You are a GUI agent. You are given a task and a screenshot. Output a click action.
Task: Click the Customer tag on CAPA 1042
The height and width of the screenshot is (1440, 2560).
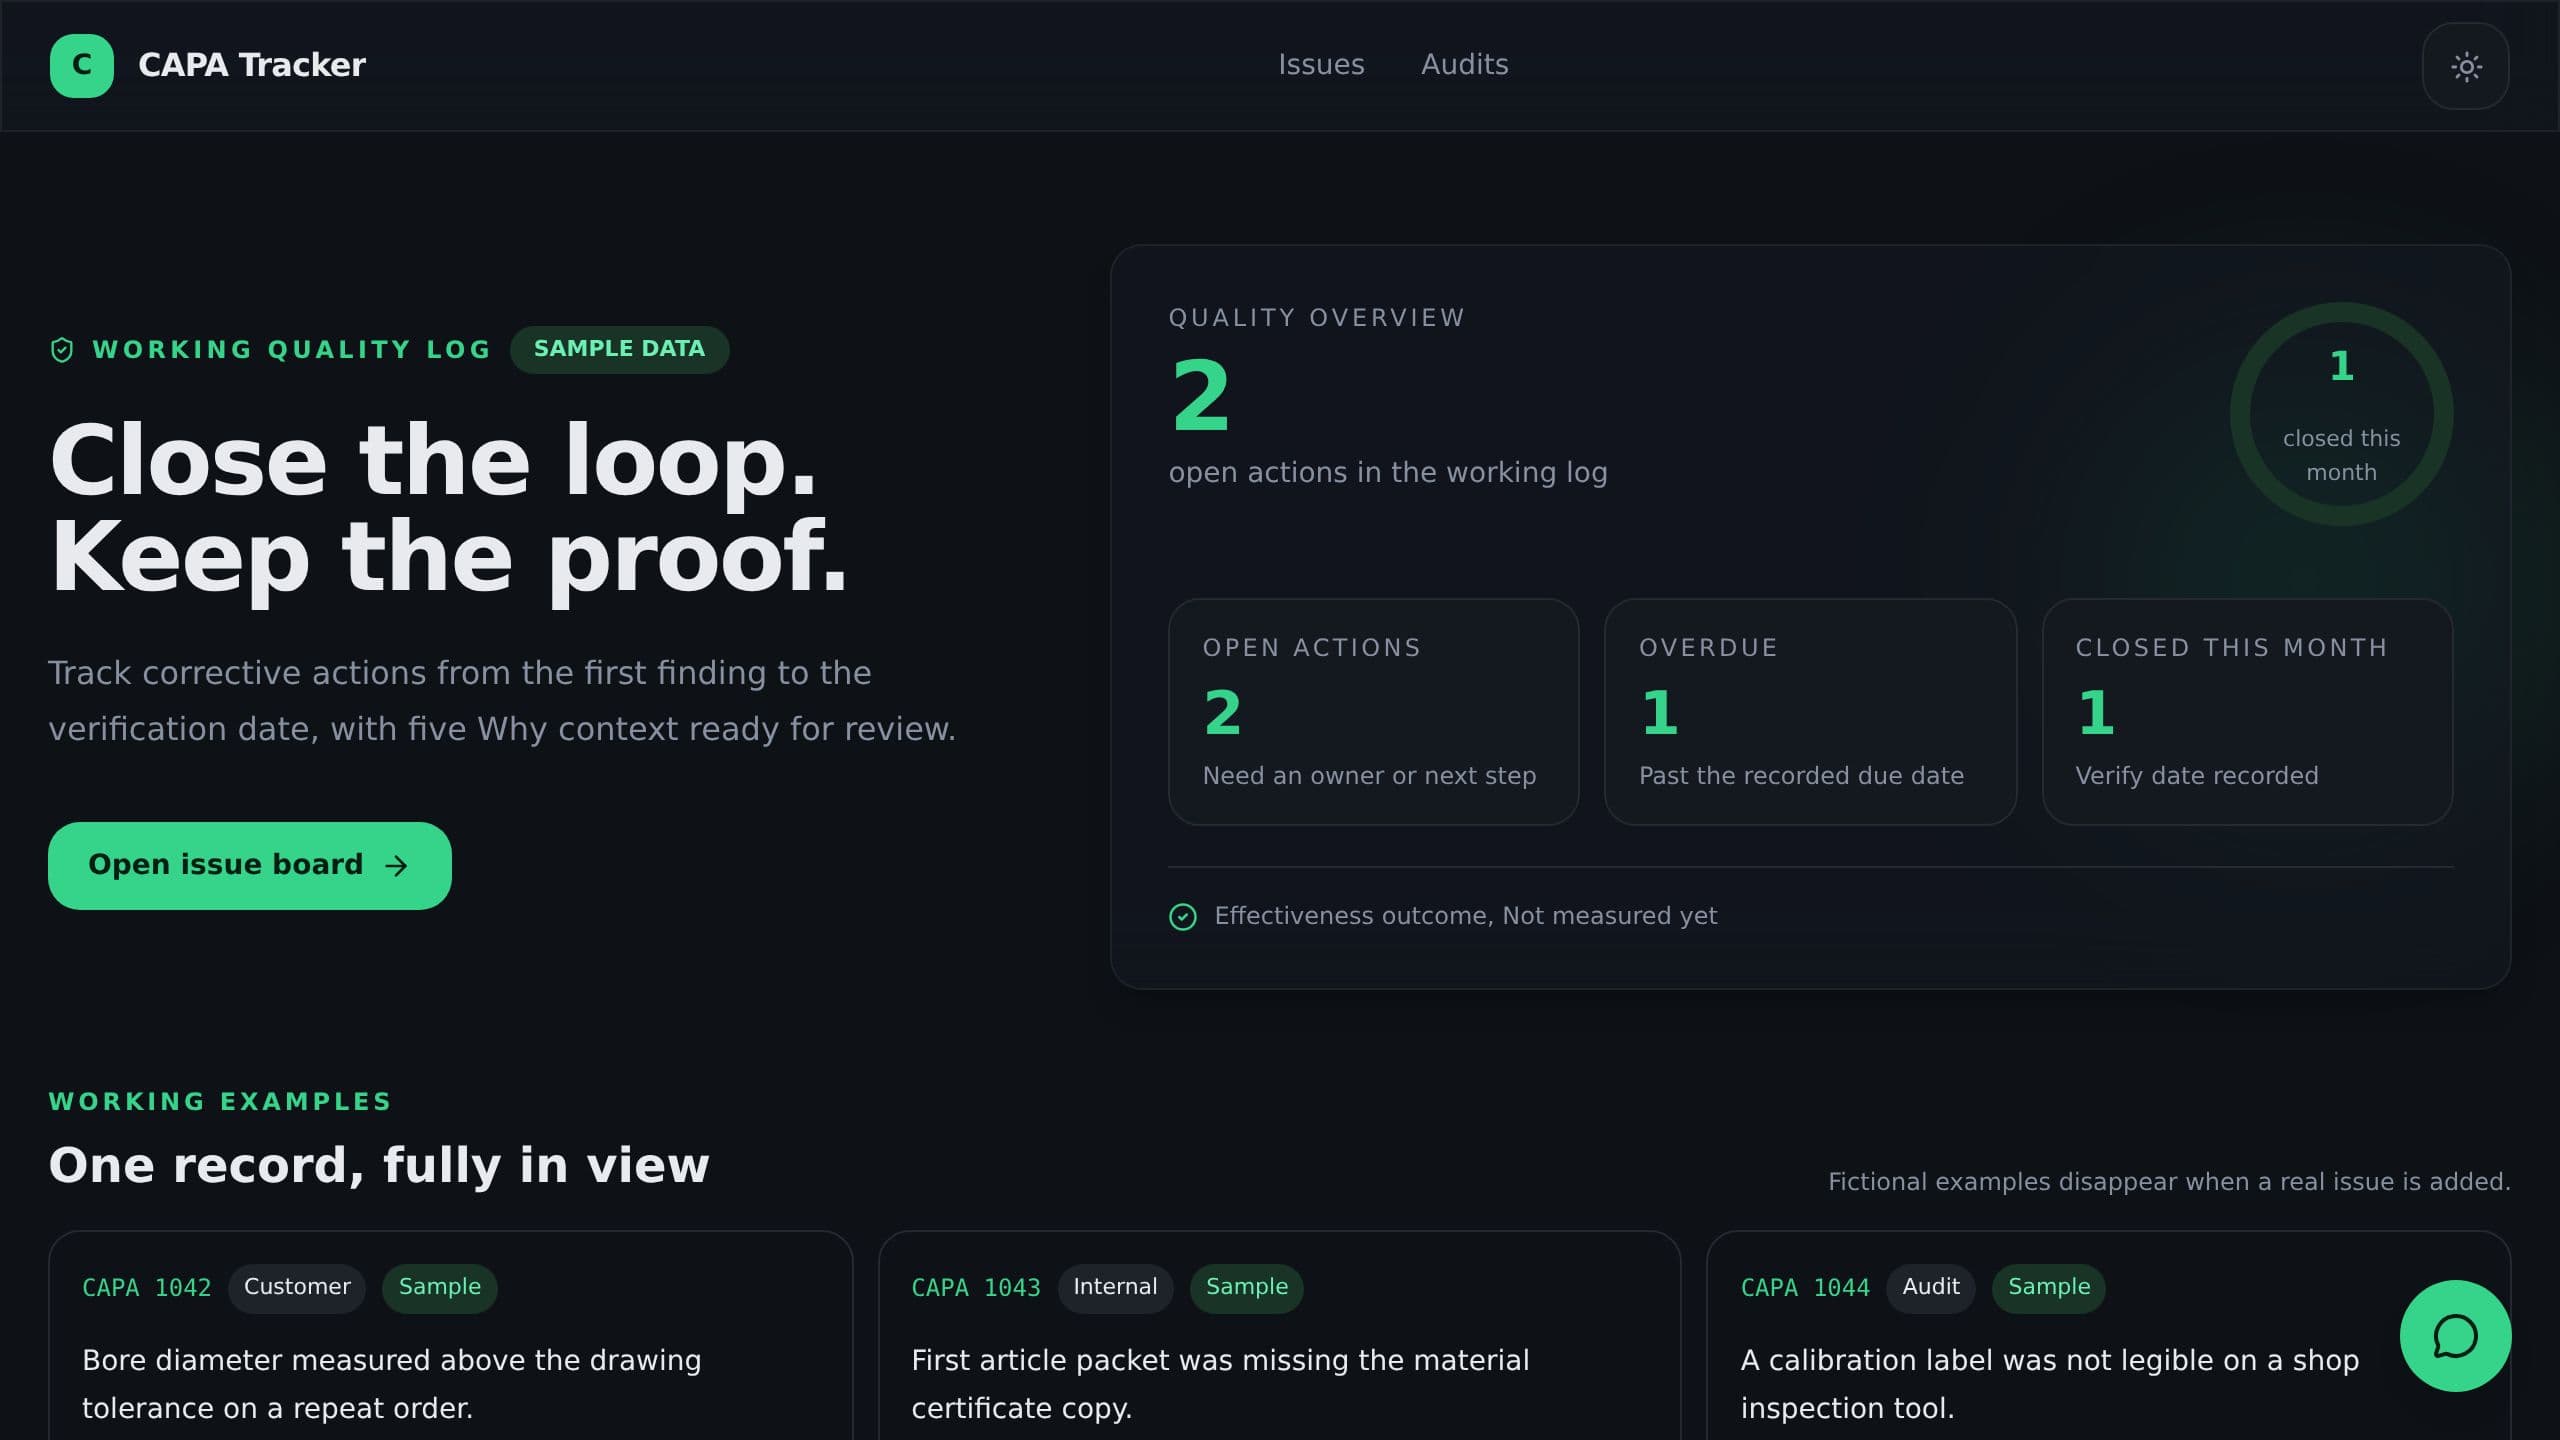tap(297, 1288)
